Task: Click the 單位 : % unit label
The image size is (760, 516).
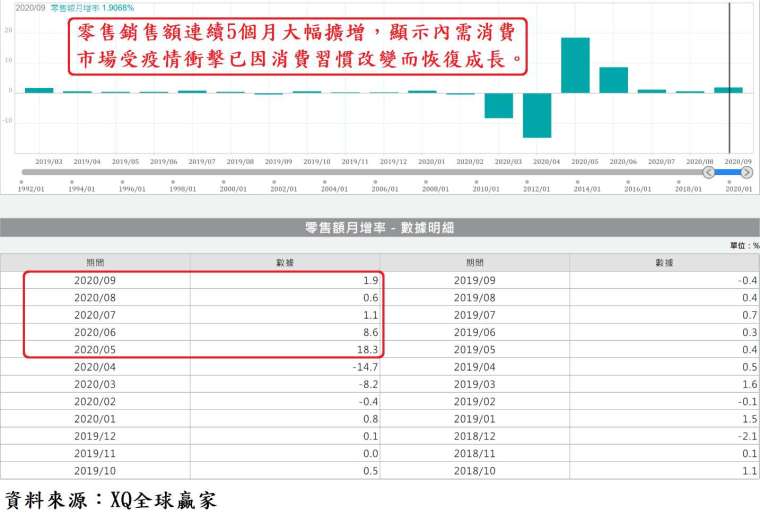Action: [745, 246]
